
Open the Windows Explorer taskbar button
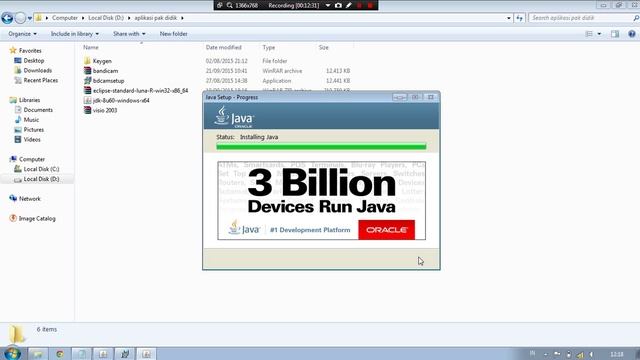(x=38, y=354)
